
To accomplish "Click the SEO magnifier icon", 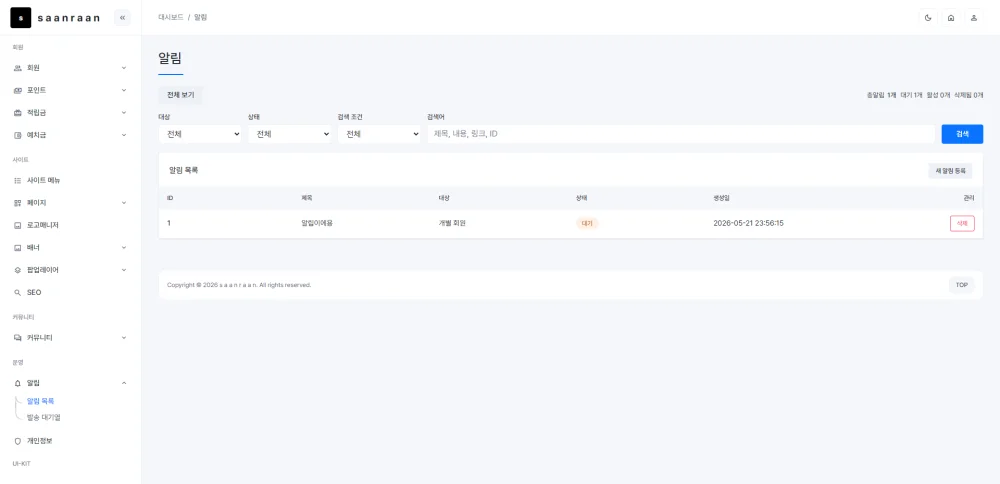I will pyautogui.click(x=18, y=293).
